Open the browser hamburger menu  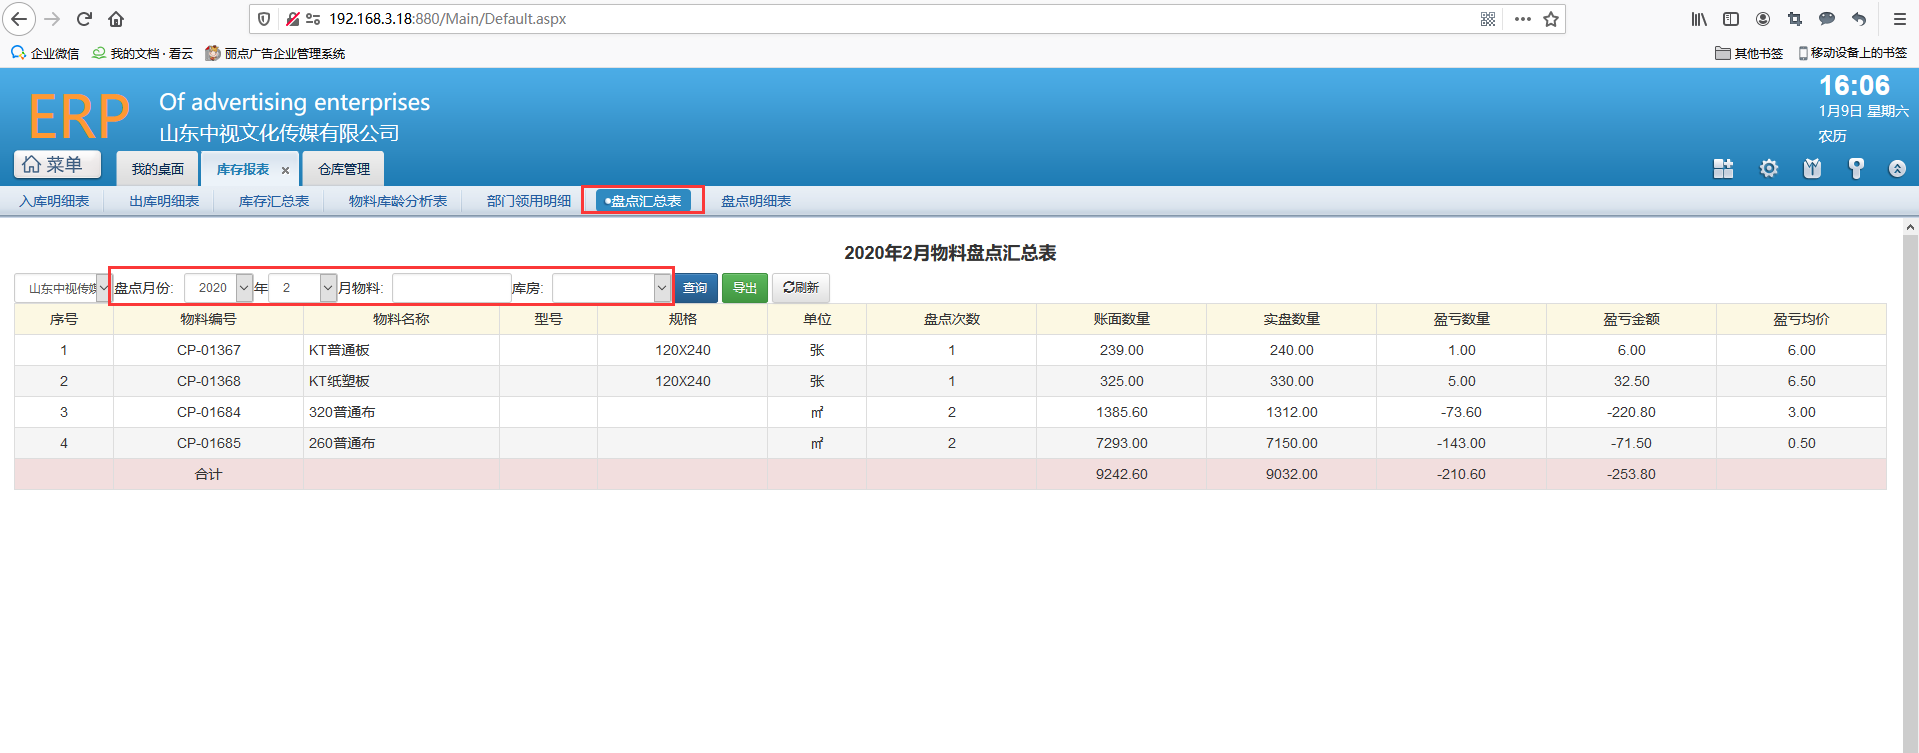1899,19
